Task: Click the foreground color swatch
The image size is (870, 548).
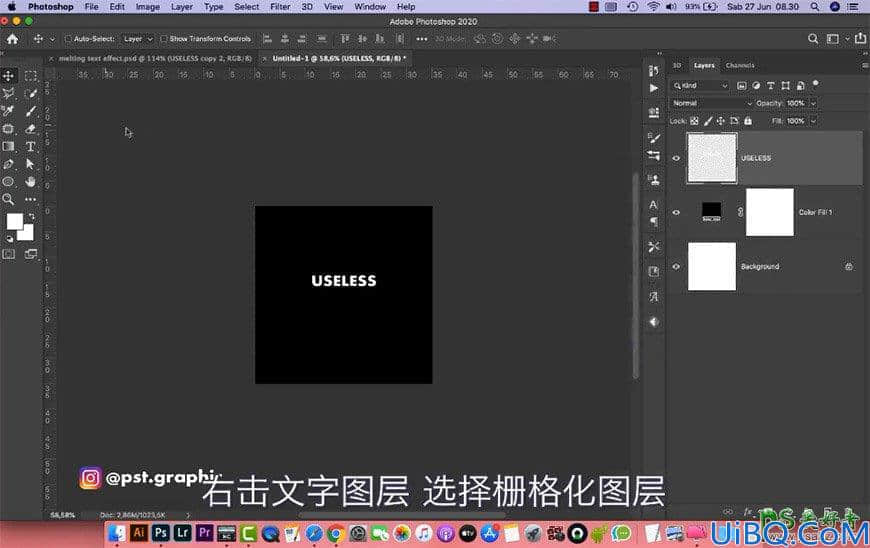Action: point(14,221)
